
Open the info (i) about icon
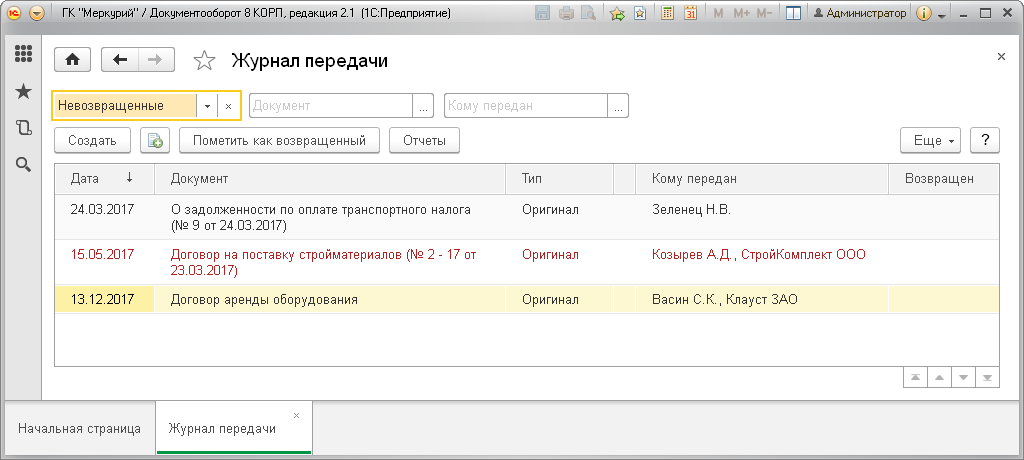click(923, 12)
